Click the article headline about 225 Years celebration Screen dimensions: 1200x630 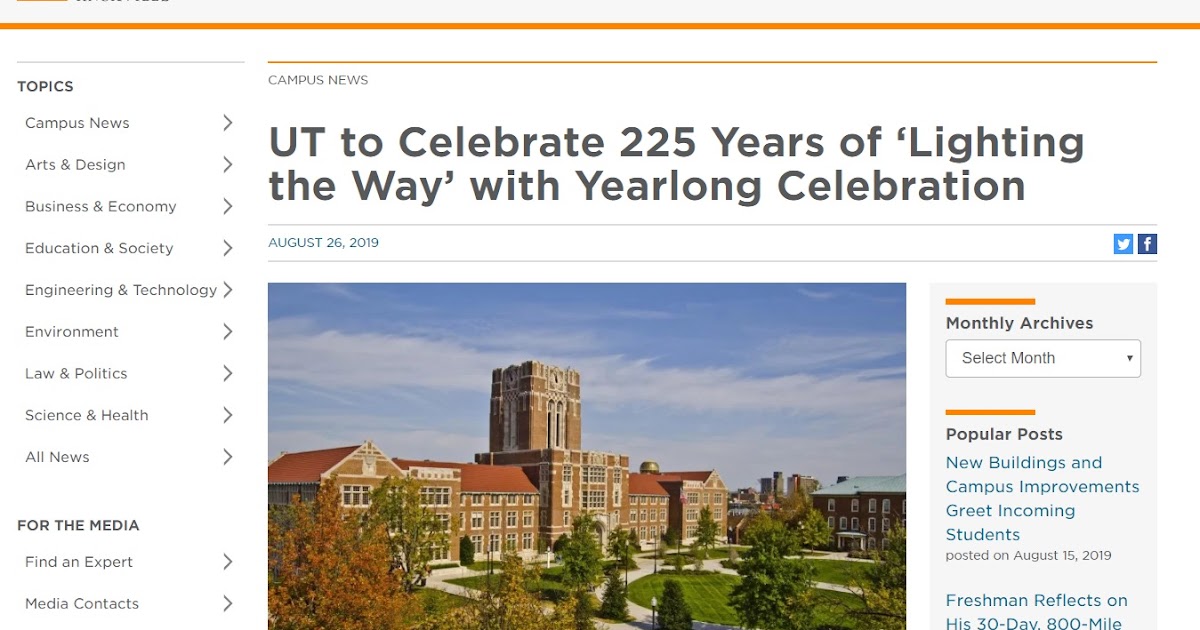[676, 163]
